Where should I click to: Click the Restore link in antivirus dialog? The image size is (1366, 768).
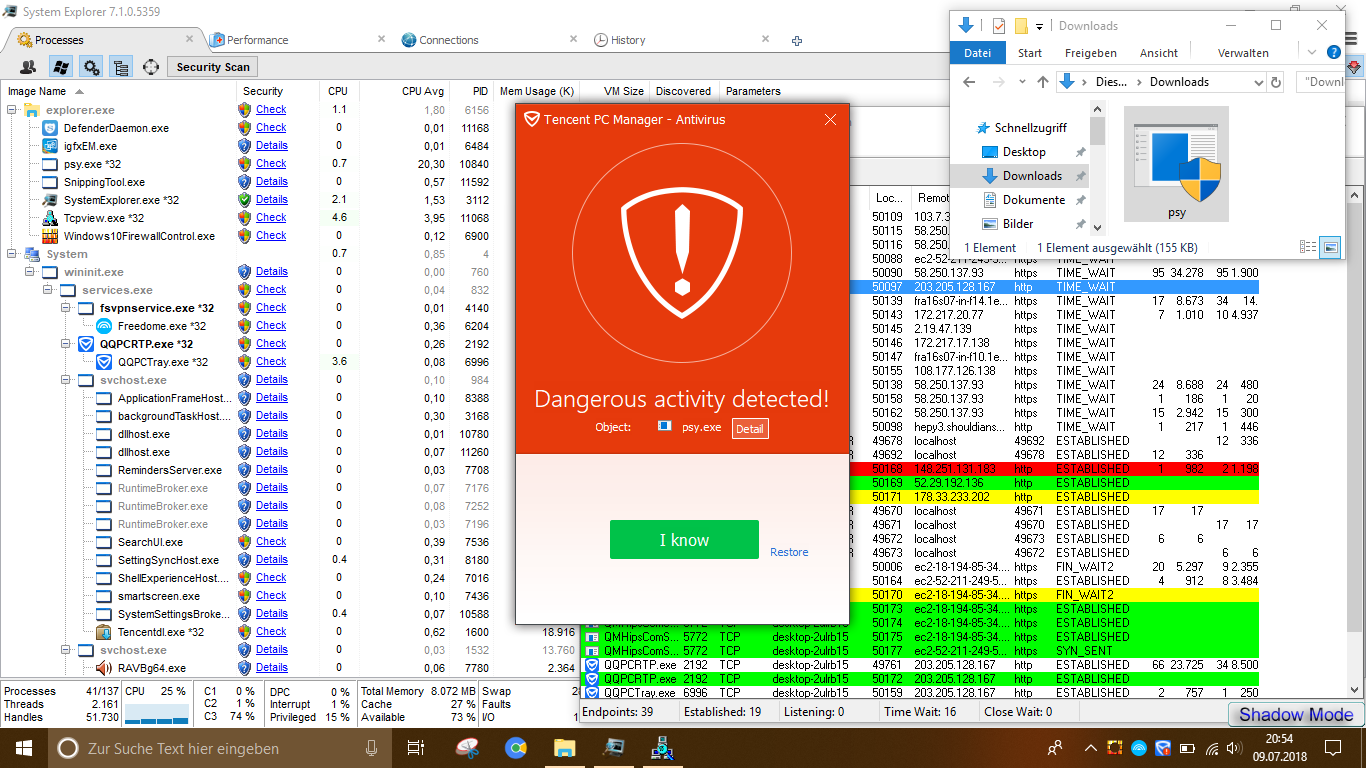pyautogui.click(x=789, y=552)
